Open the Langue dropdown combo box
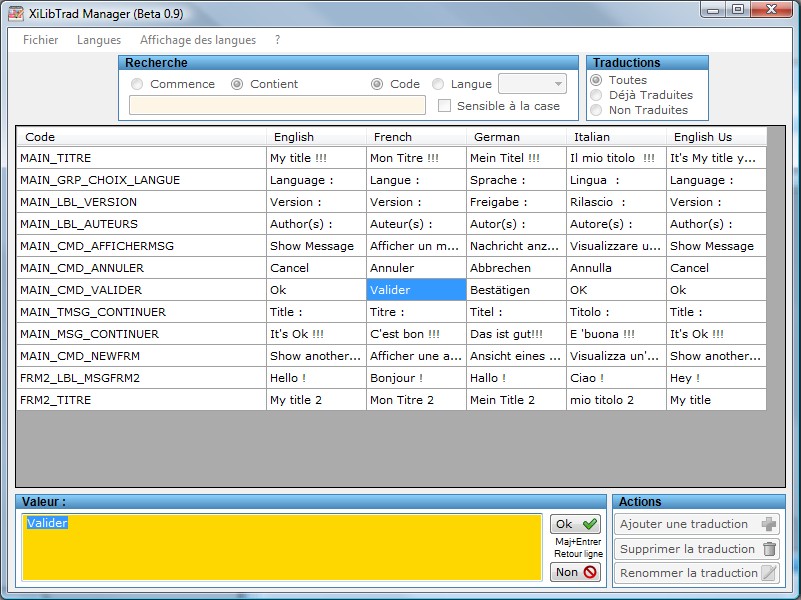 tap(532, 84)
